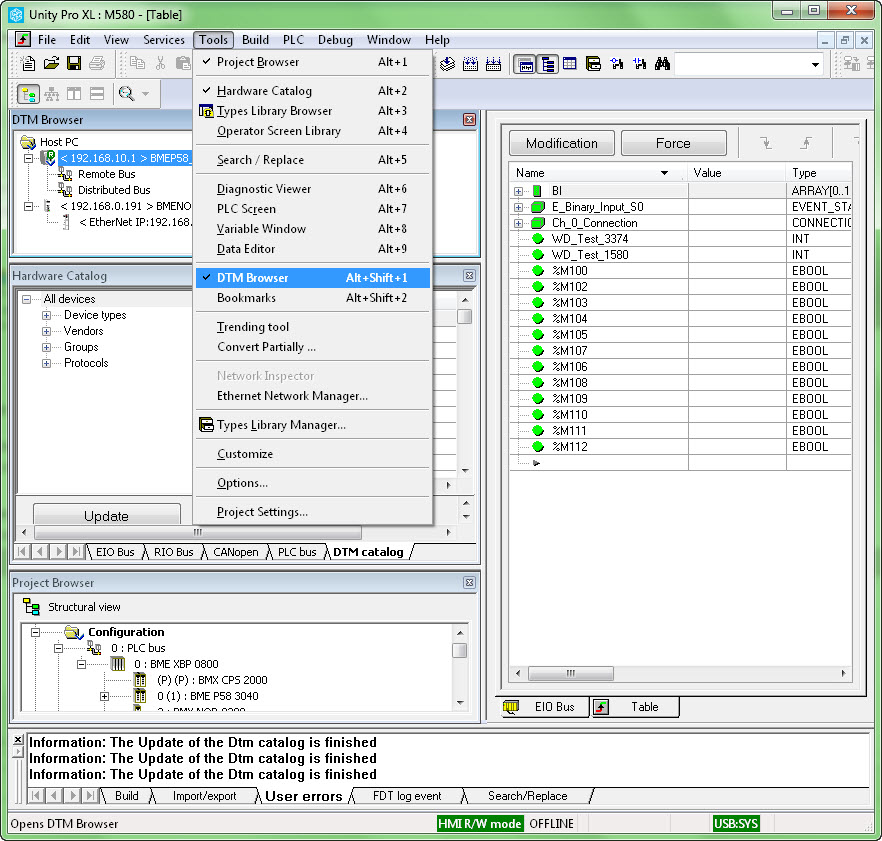Click the build project stack icon
This screenshot has width=882, height=841.
coord(447,64)
